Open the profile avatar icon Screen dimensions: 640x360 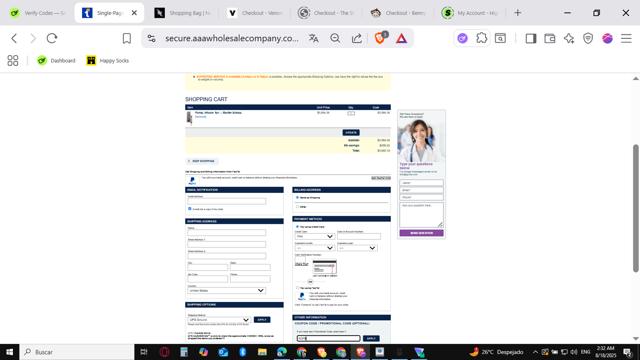click(x=607, y=38)
